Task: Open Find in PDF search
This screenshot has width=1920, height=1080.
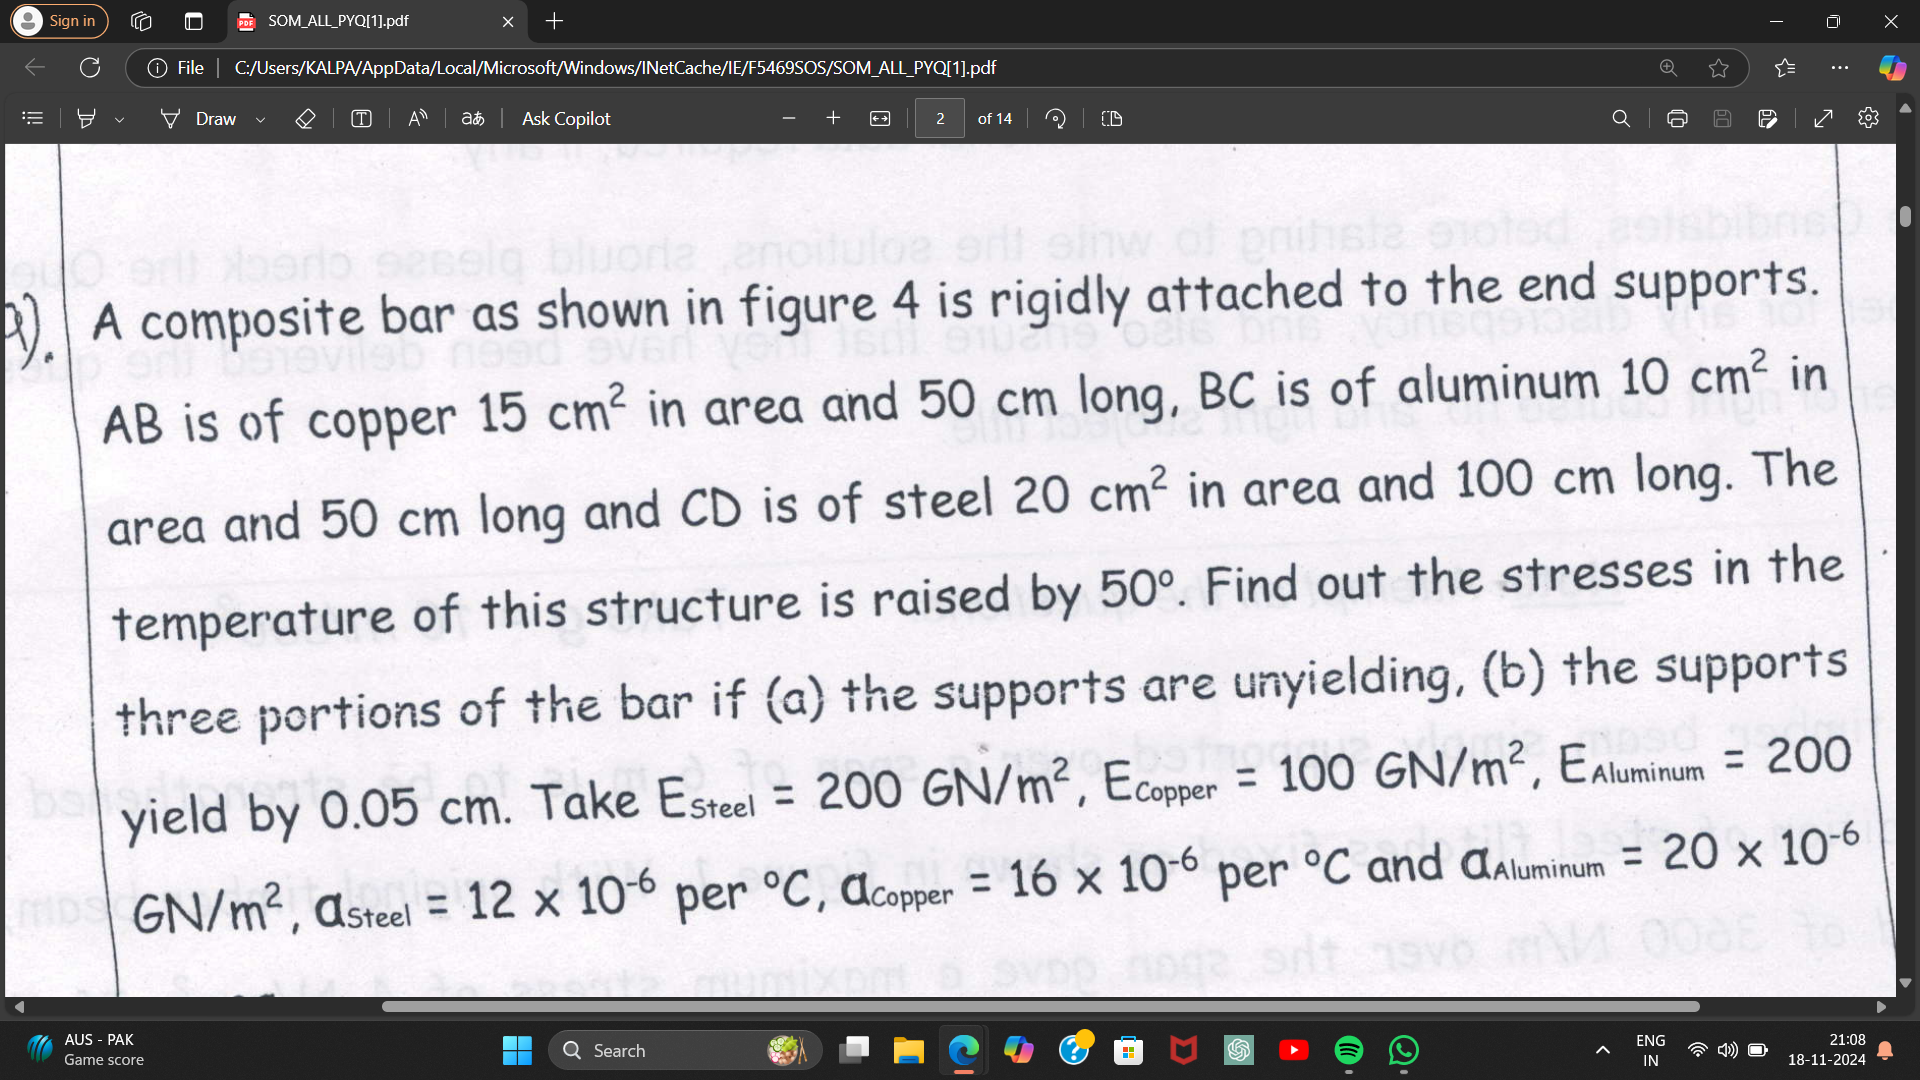Action: click(1621, 118)
